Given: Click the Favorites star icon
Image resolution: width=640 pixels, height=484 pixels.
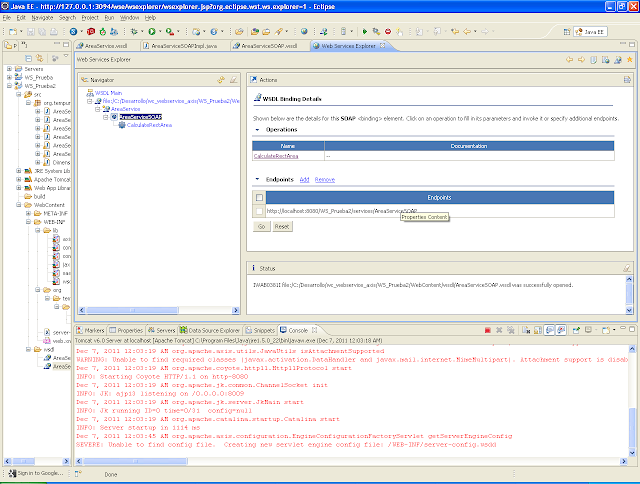Looking at the screenshot, I should tap(630, 60).
